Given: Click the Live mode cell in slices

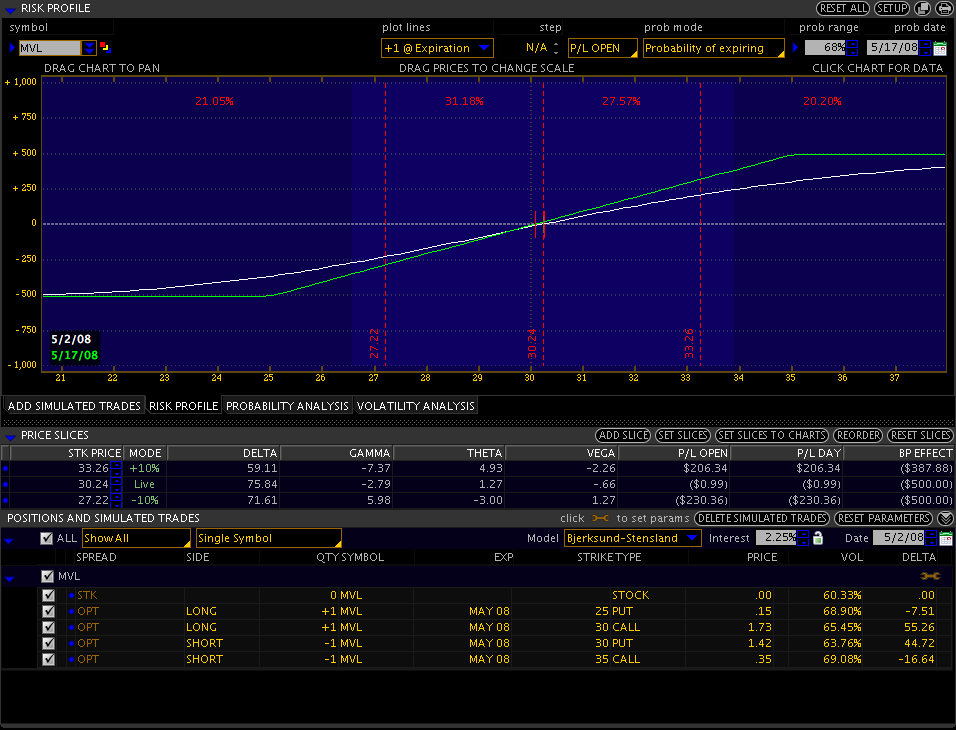Looking at the screenshot, I should 144,484.
